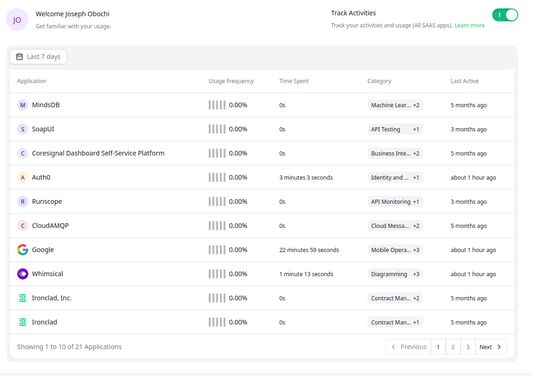Click Google usage frequency bar indicator
The width and height of the screenshot is (533, 376).
point(217,250)
